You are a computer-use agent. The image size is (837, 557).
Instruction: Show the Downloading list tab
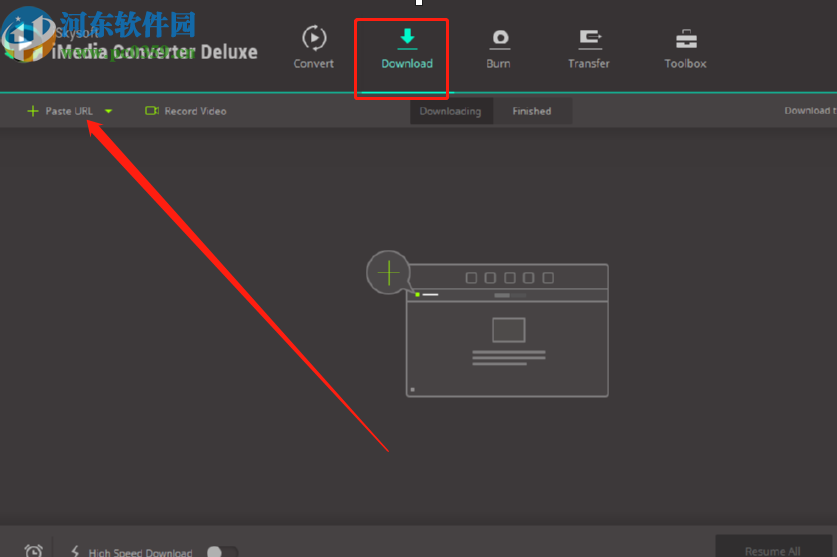(451, 111)
